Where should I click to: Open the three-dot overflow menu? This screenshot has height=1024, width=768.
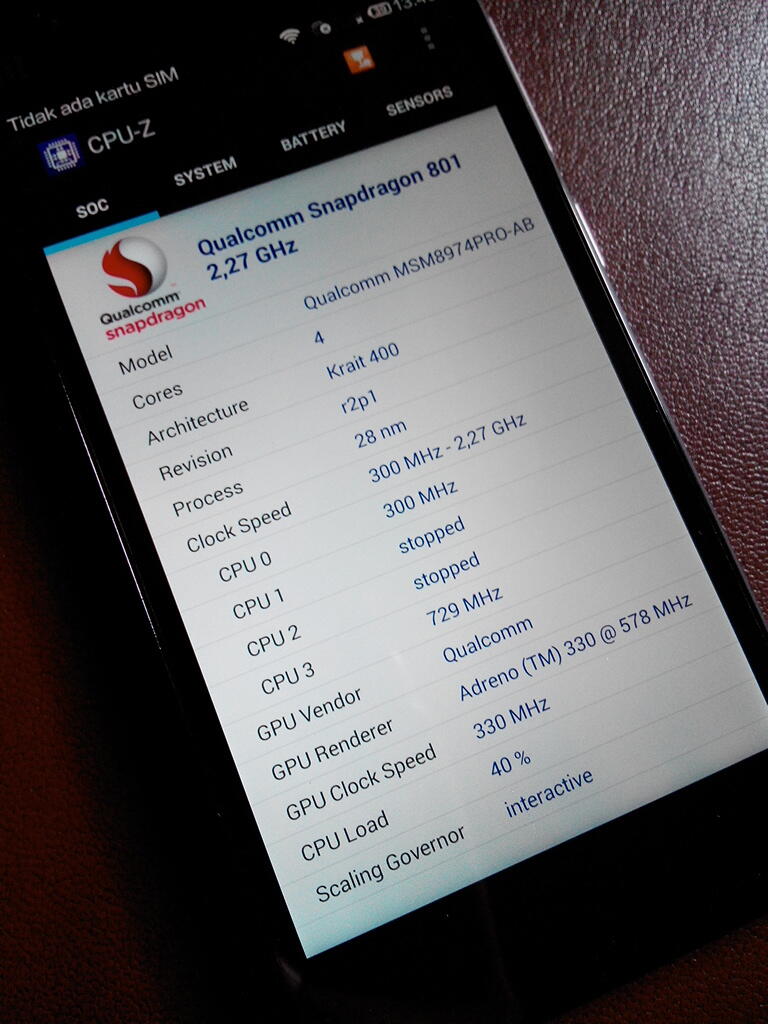pos(427,38)
